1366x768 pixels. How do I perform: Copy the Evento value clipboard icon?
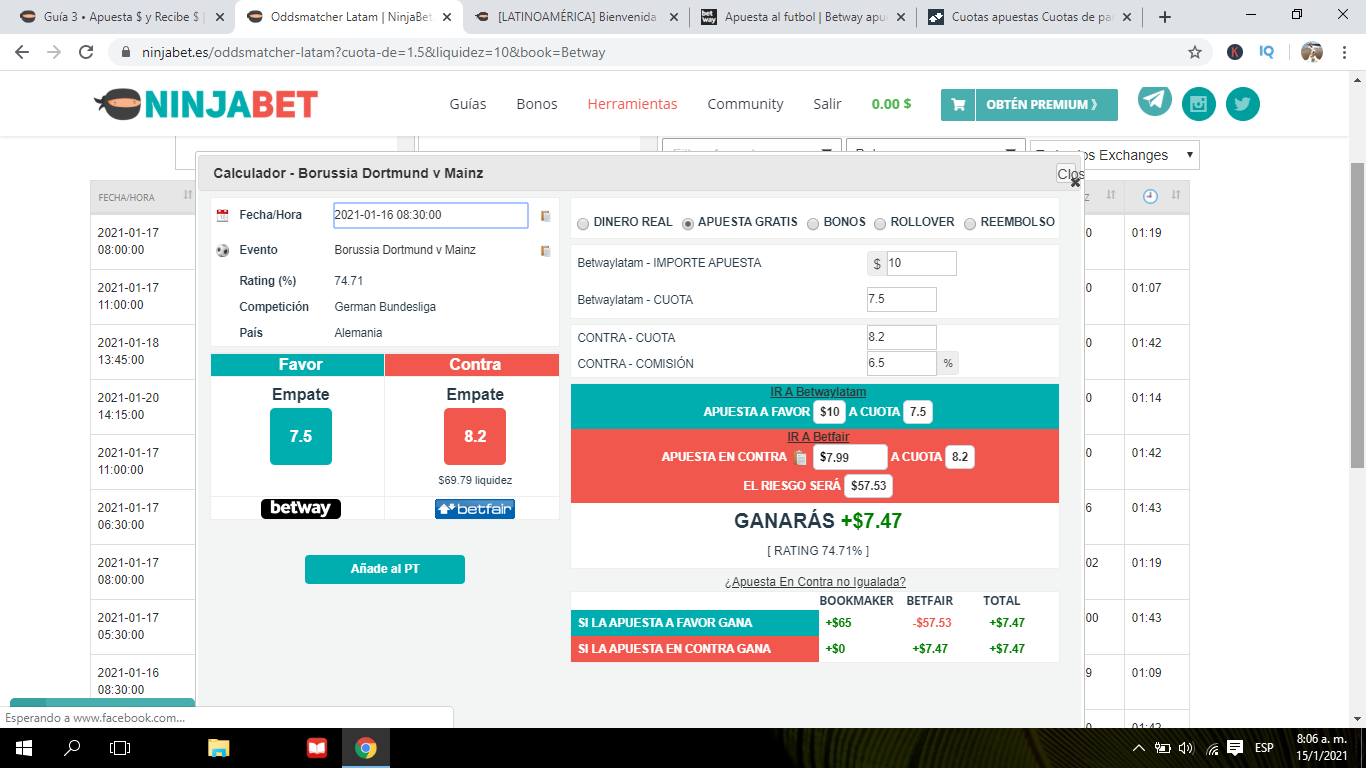click(x=546, y=251)
